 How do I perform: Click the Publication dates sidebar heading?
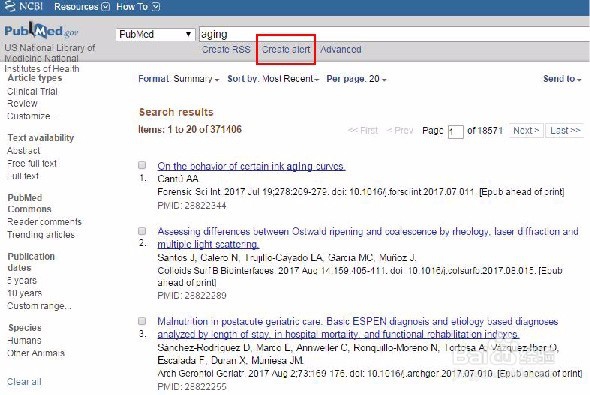click(x=31, y=262)
